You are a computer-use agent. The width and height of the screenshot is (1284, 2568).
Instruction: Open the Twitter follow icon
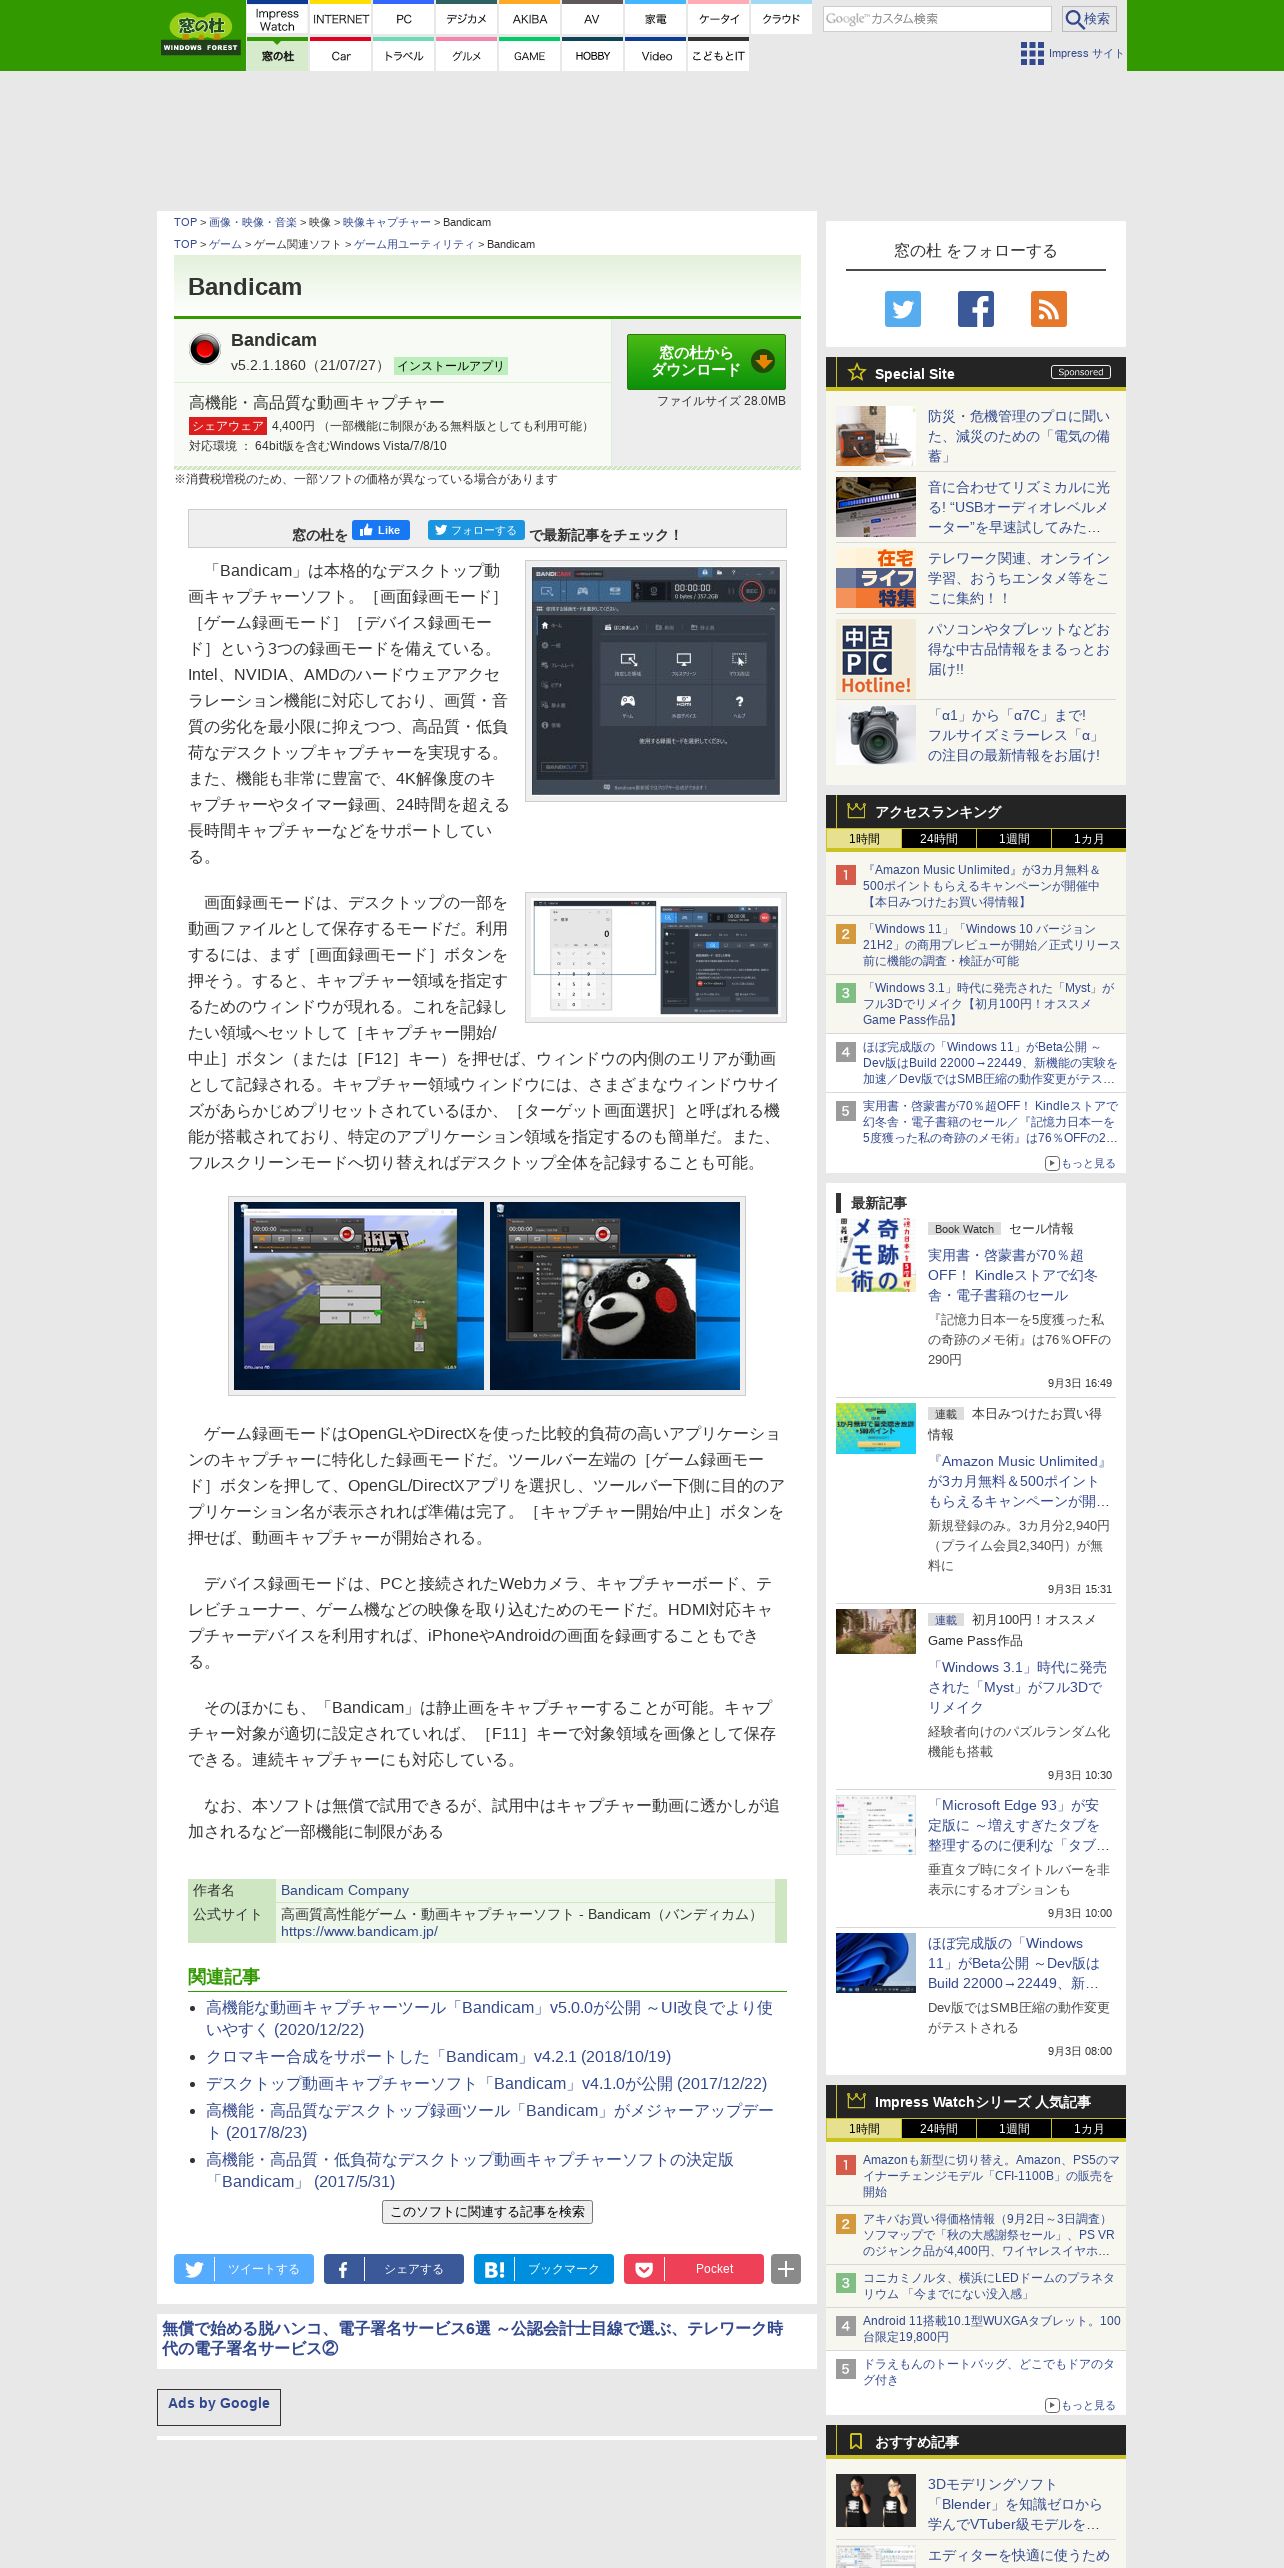point(903,309)
